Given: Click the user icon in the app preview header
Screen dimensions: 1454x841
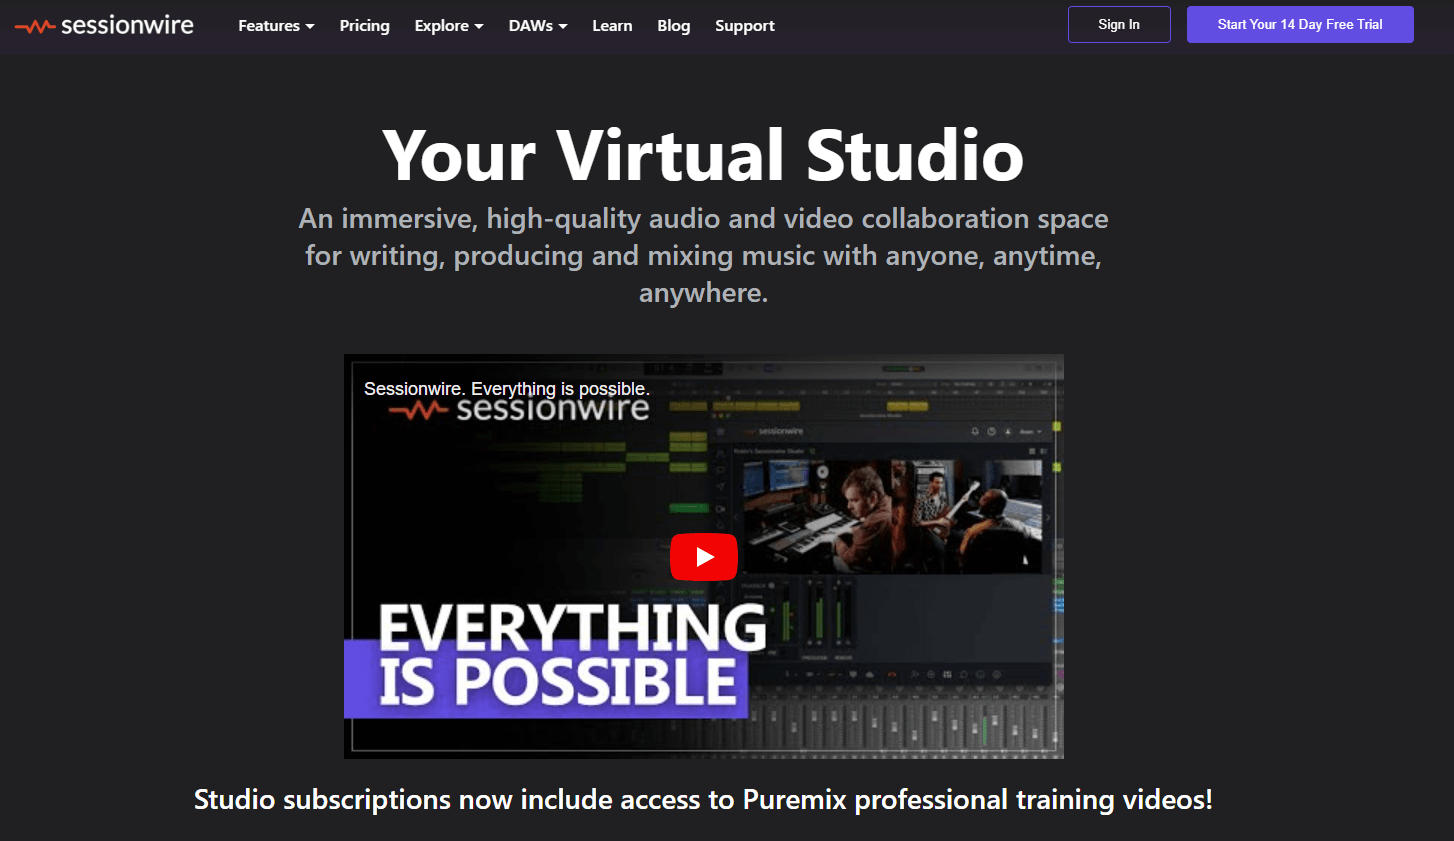Looking at the screenshot, I should point(1008,432).
